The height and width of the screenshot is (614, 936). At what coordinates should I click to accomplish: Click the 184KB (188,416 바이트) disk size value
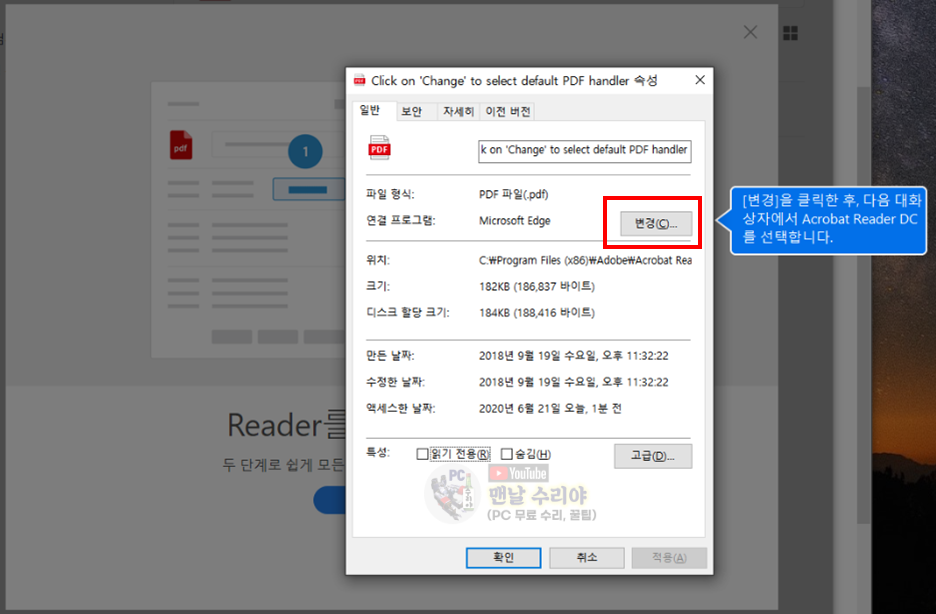click(537, 313)
